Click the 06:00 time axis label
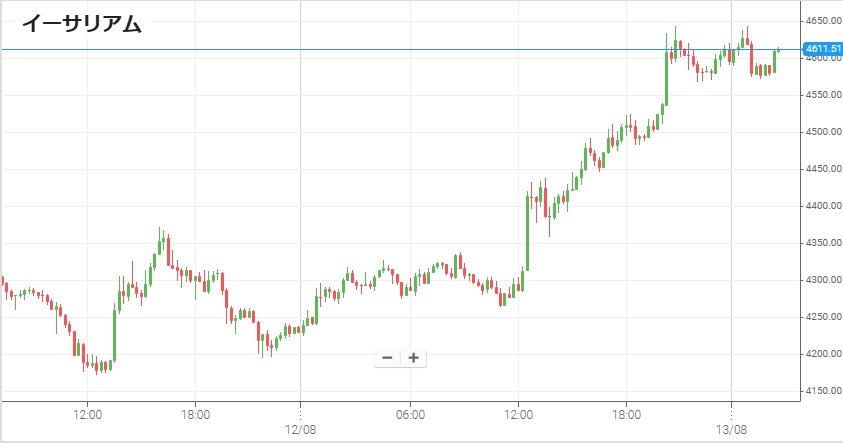This screenshot has height=443, width=843. tap(410, 415)
